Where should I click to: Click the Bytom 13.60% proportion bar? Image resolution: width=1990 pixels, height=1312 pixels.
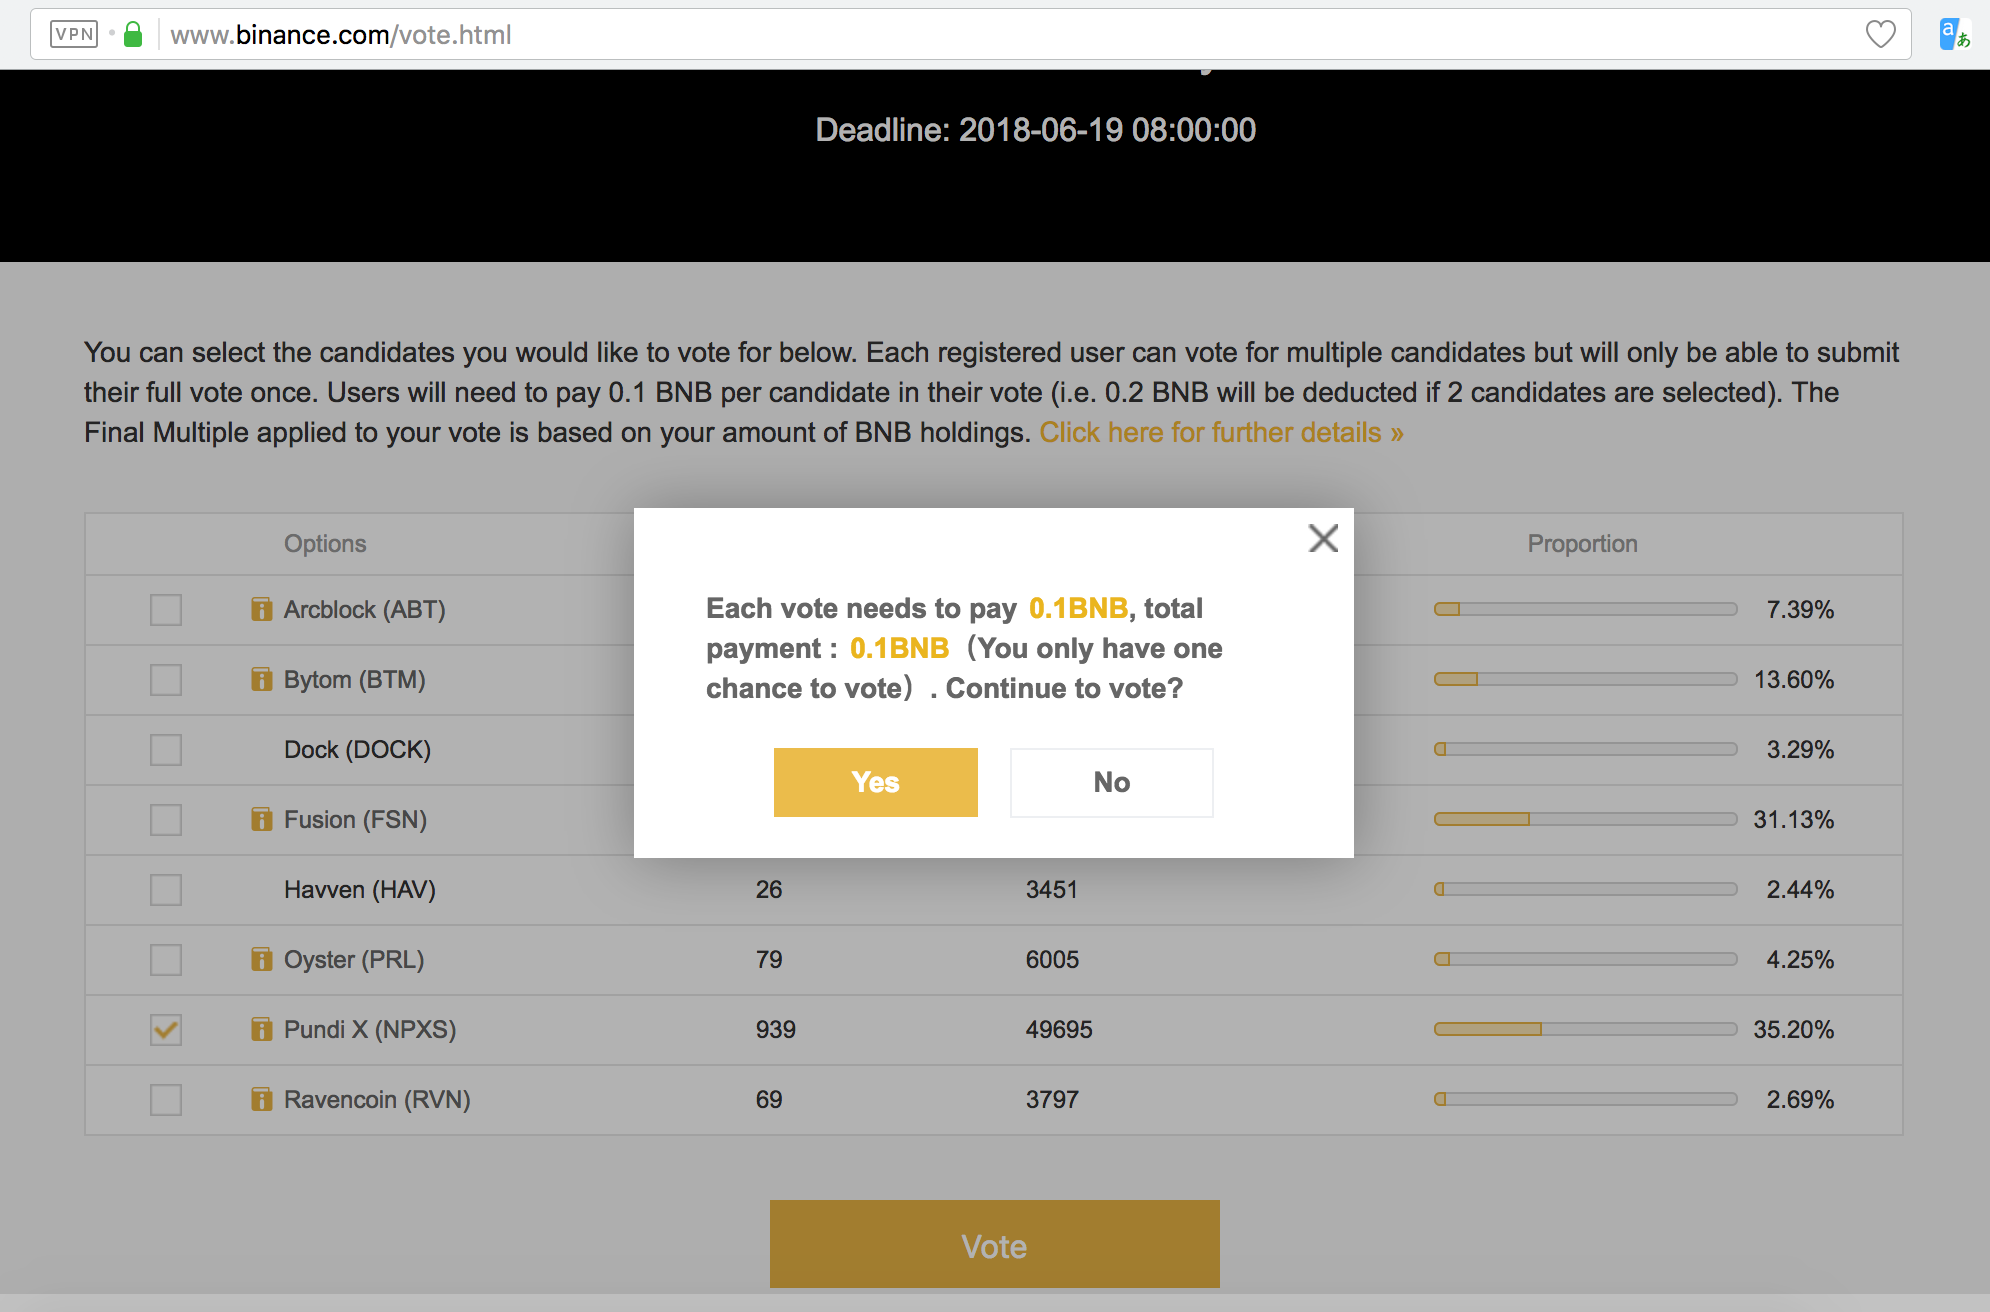1585,679
